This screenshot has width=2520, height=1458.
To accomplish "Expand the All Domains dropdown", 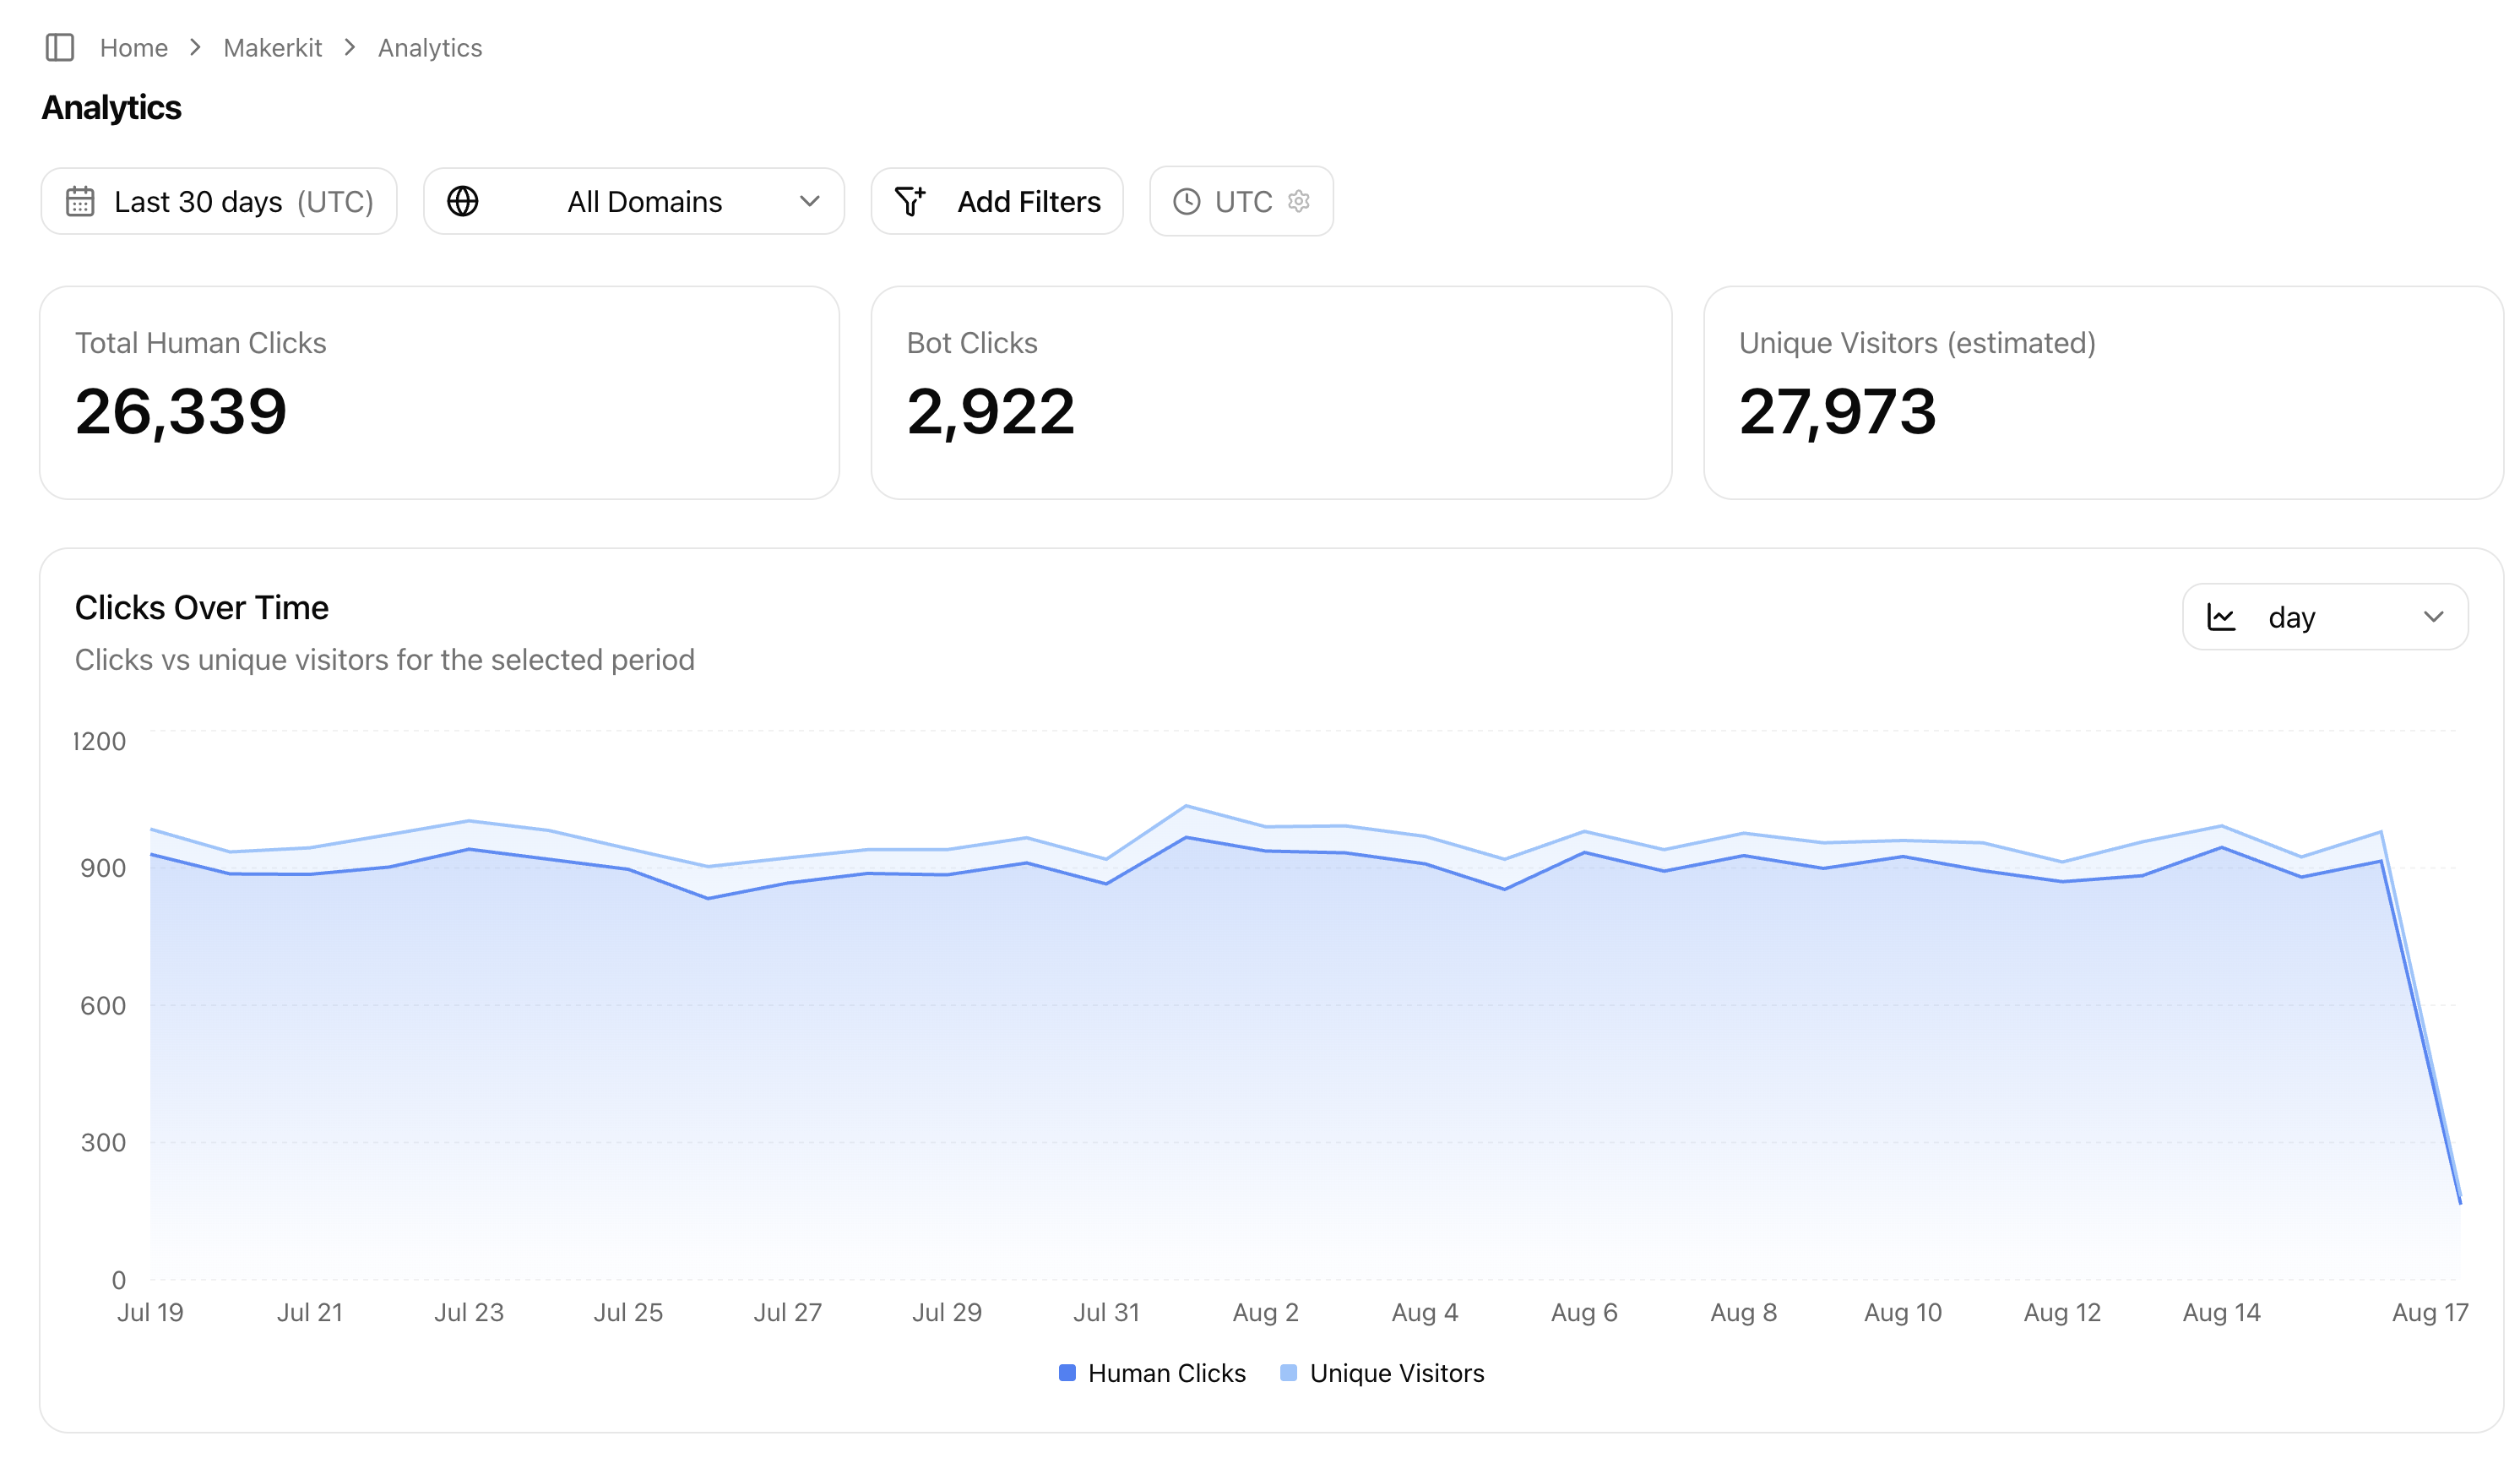I will click(634, 201).
